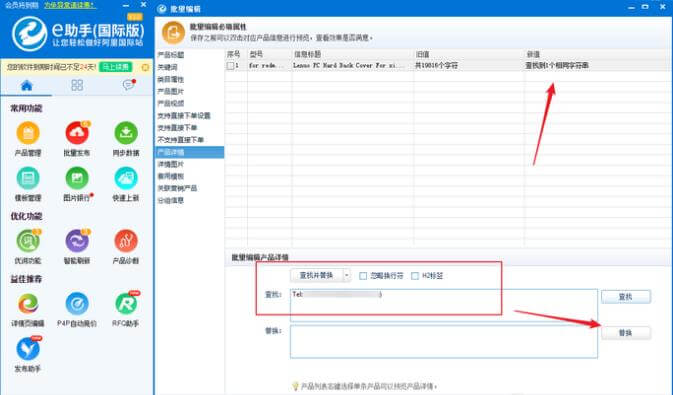The height and width of the screenshot is (395, 673).
Task: Launch 智能刷新 smart refresh icon
Action: [77, 241]
